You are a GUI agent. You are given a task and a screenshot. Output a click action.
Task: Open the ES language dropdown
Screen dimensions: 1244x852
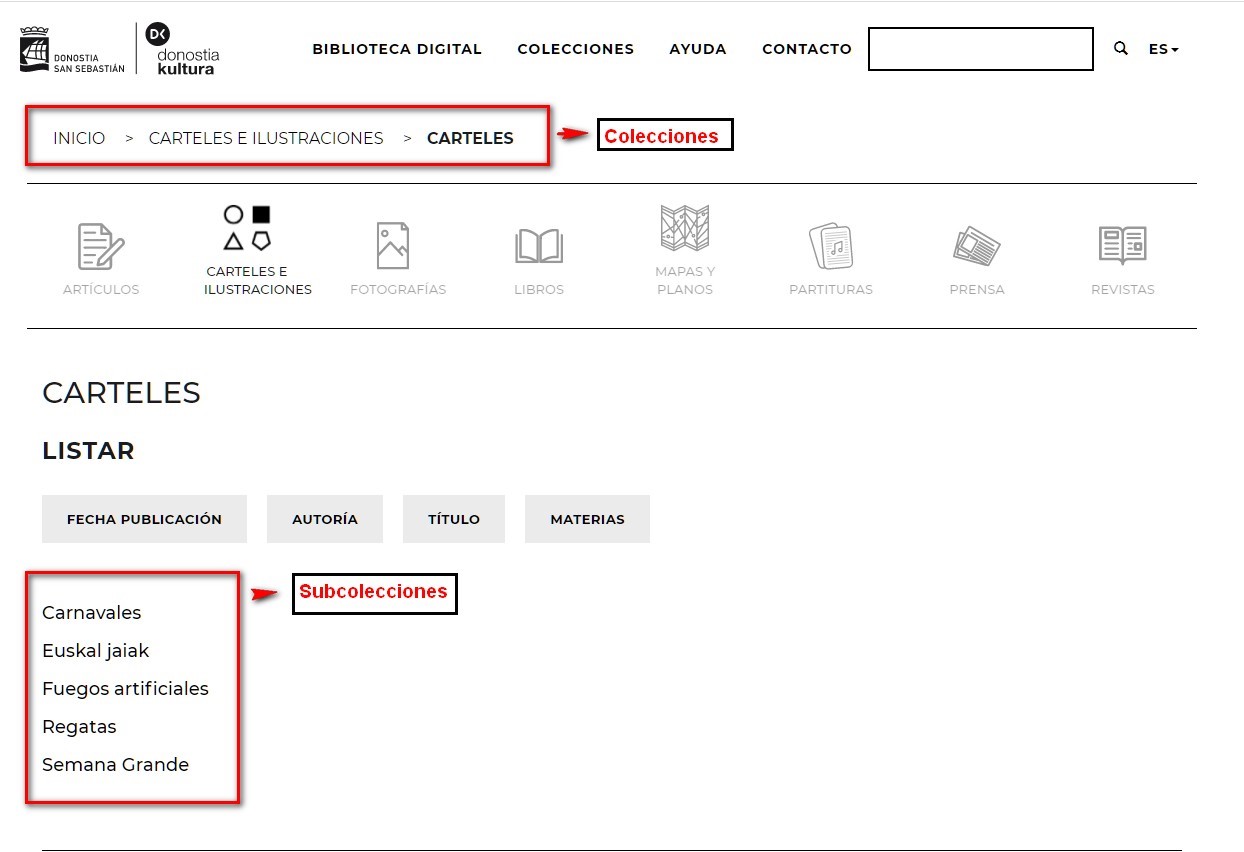point(1163,49)
